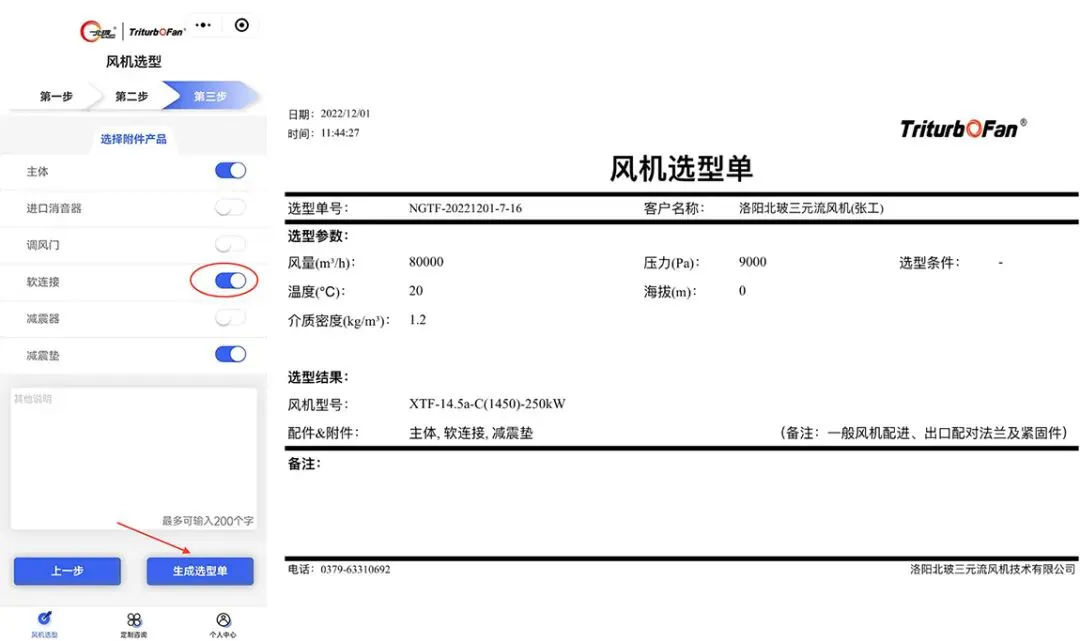The height and width of the screenshot is (641, 1080).
Task: Tap the mini-program three-dot menu icon
Action: point(204,26)
